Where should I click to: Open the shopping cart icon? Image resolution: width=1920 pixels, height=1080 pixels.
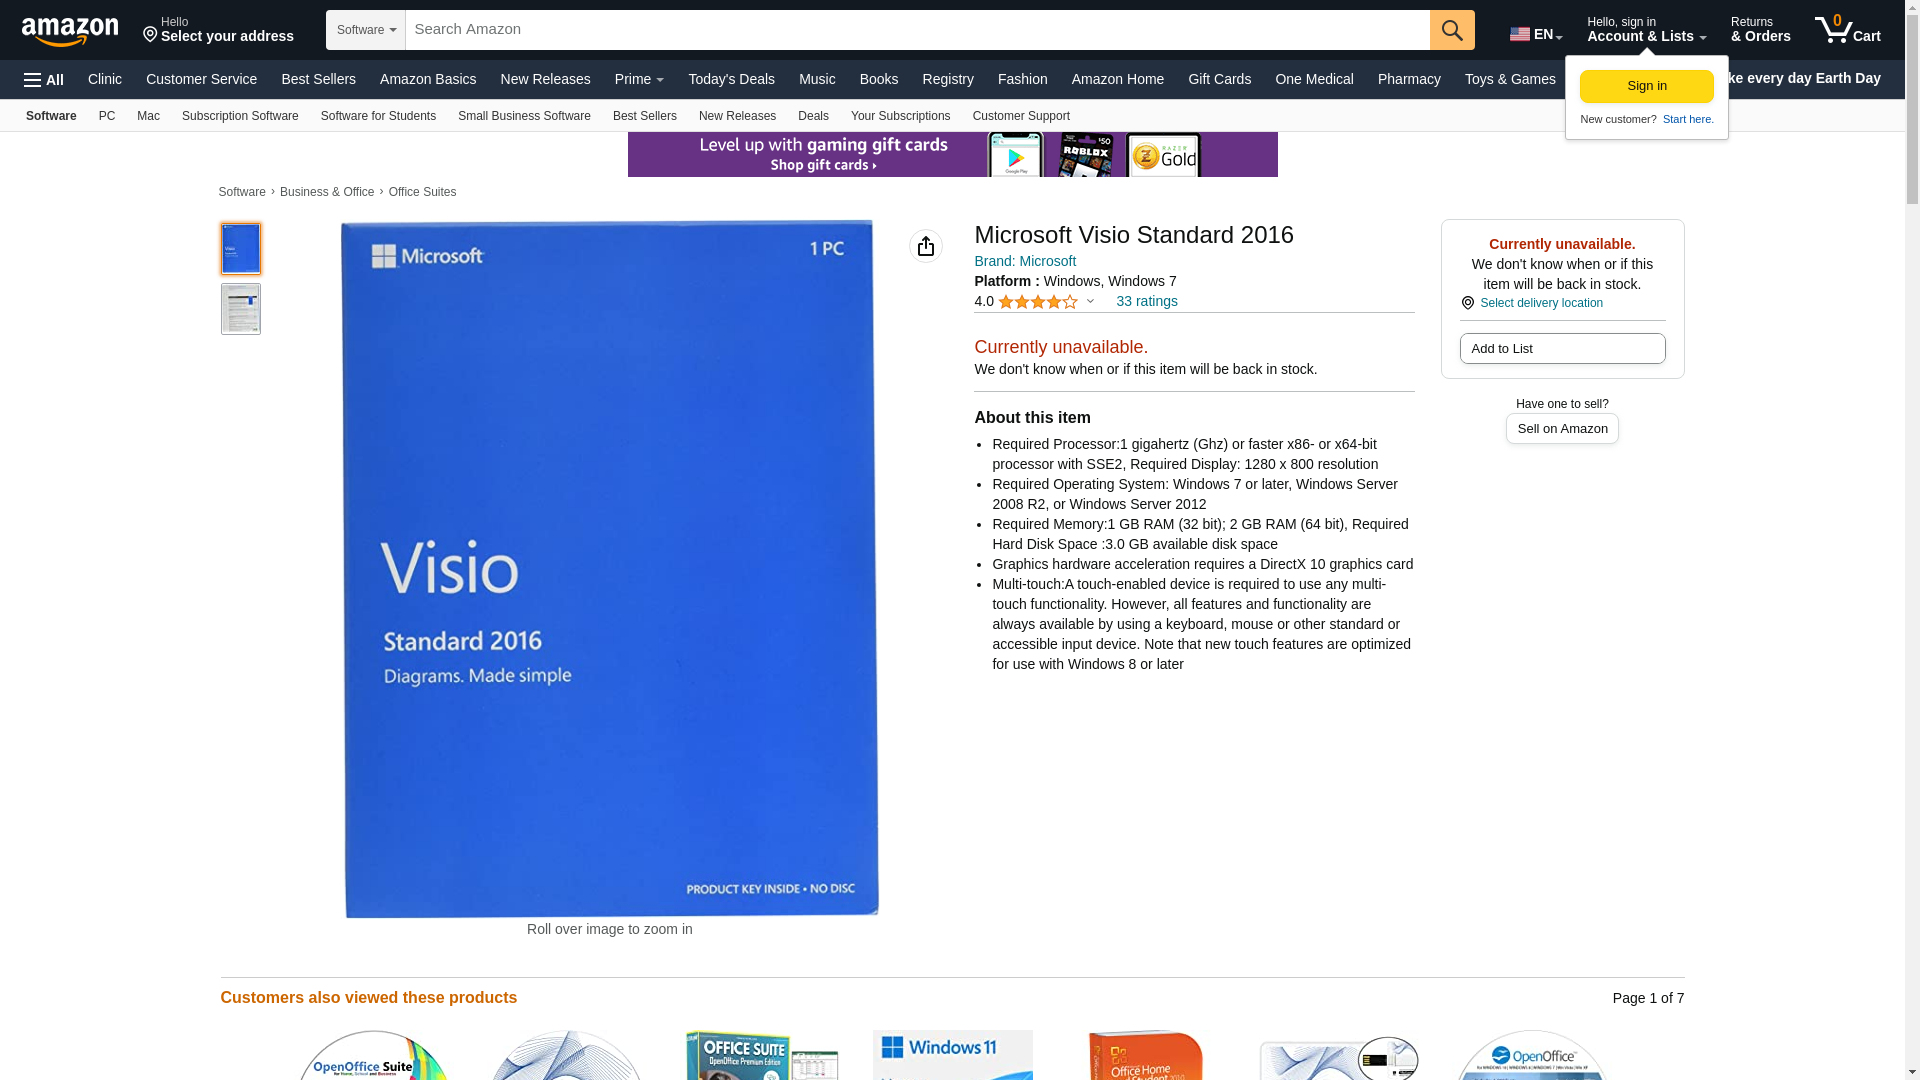[1846, 30]
